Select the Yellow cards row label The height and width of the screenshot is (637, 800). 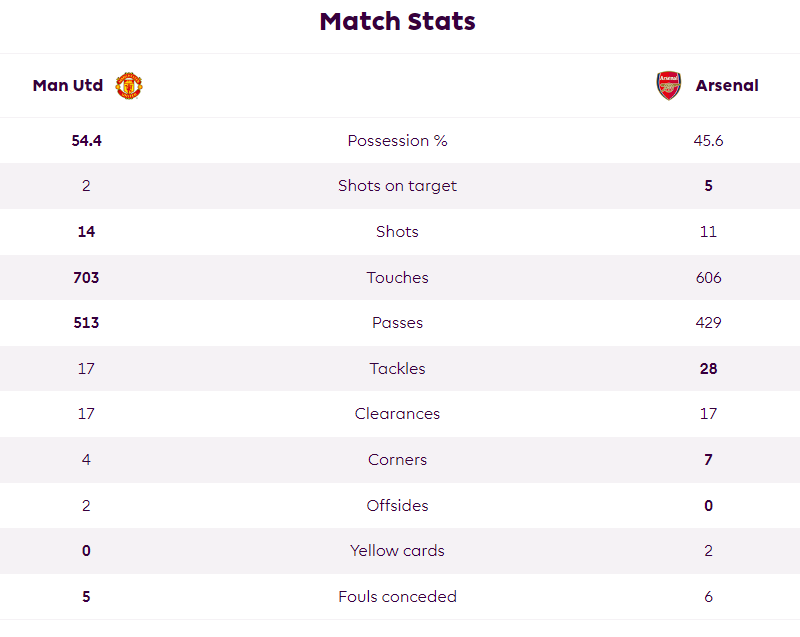click(x=397, y=551)
